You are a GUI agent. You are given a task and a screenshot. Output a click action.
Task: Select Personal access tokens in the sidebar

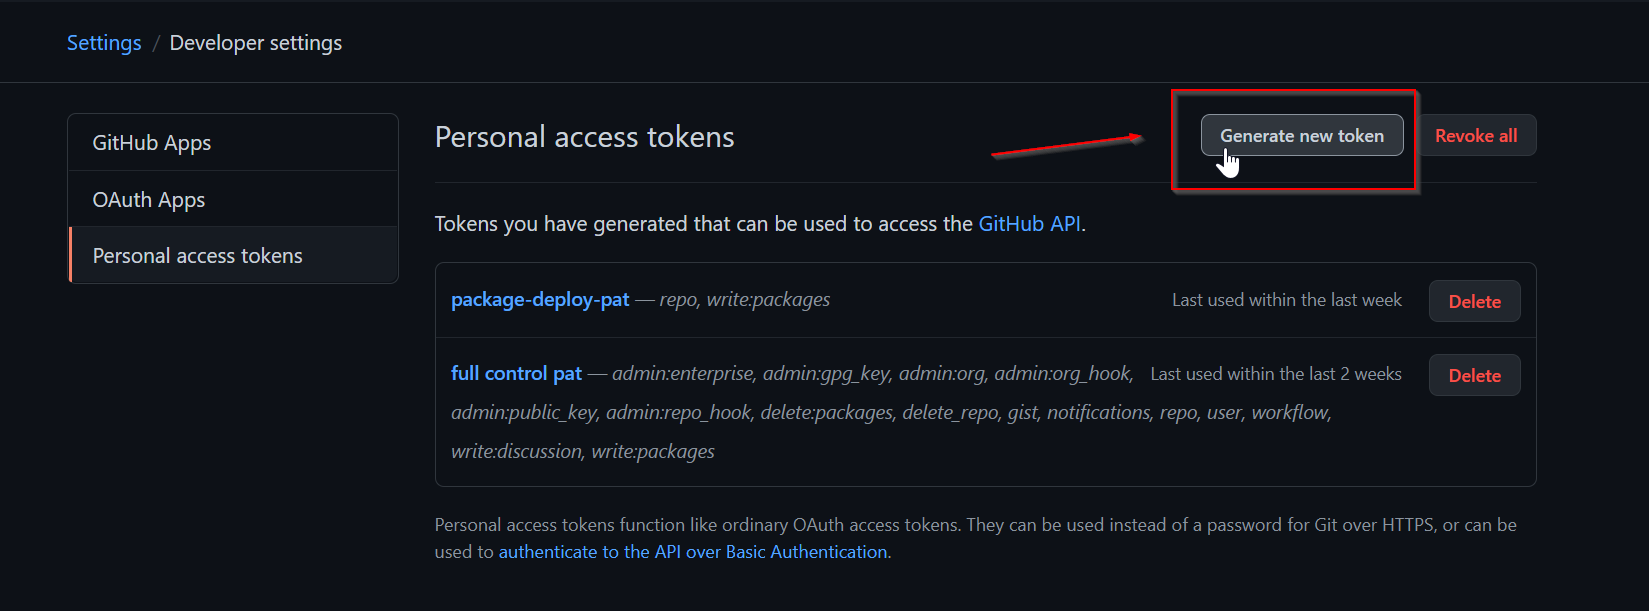coord(233,256)
